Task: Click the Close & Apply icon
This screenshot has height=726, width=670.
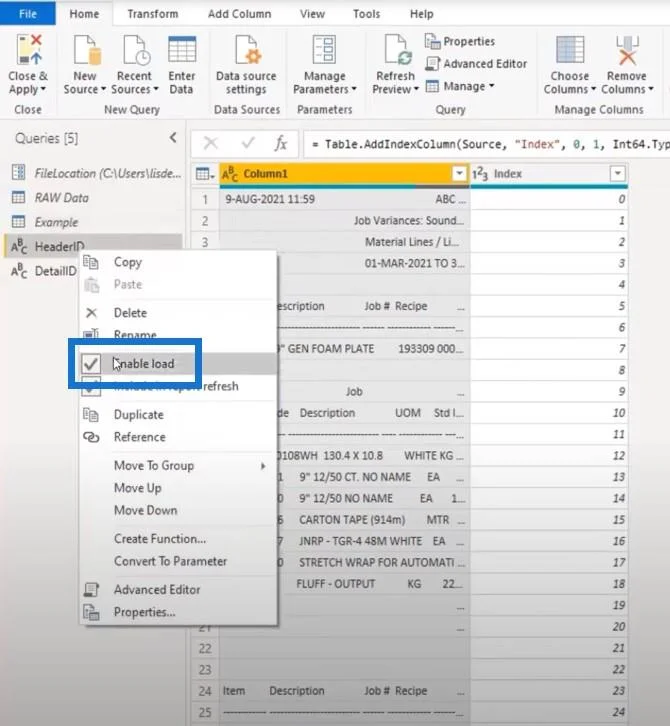Action: click(29, 50)
